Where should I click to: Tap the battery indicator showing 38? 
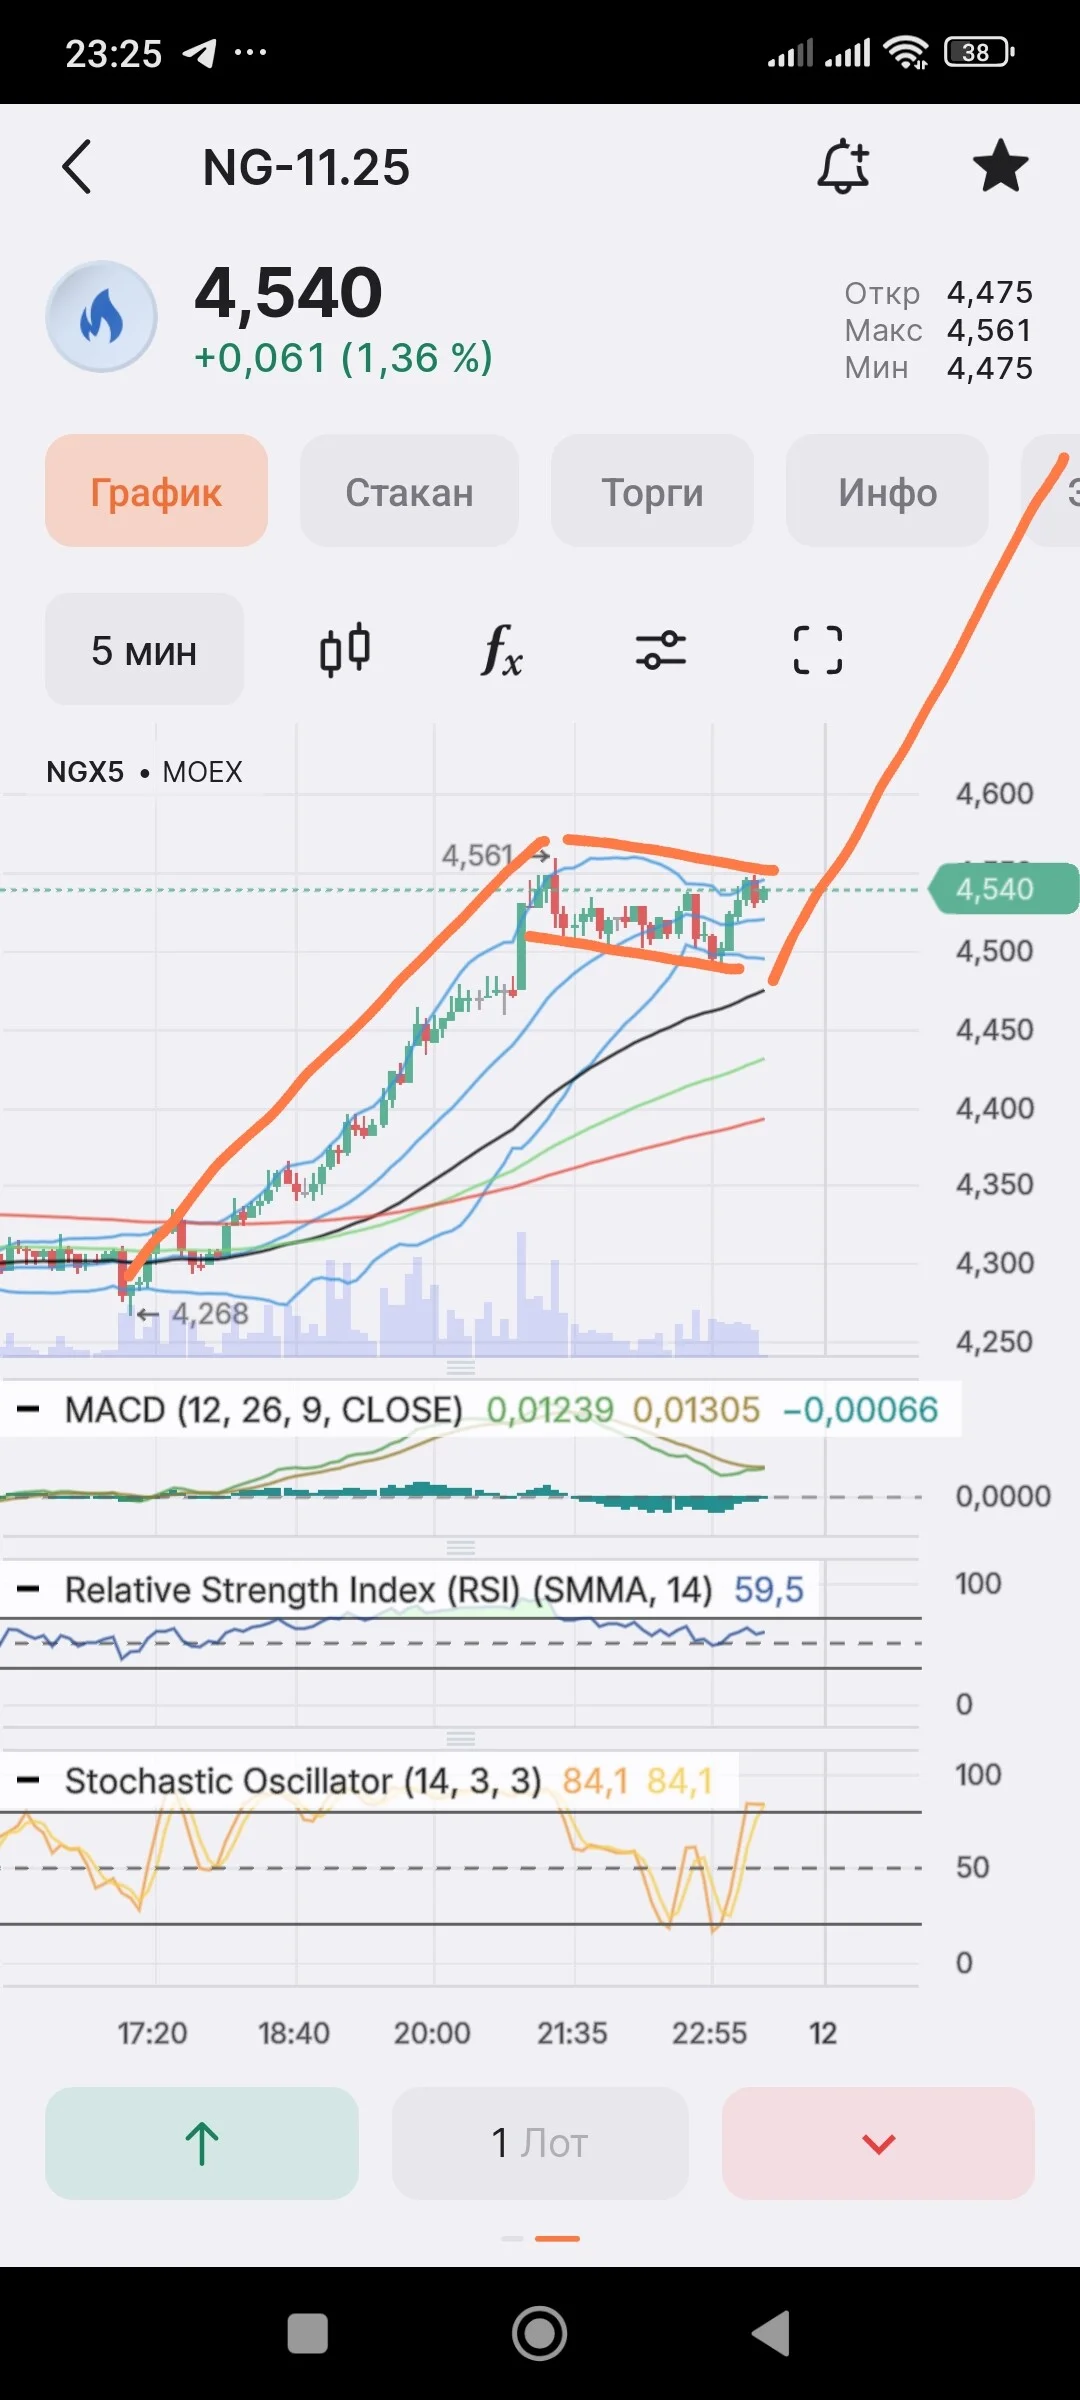click(979, 52)
